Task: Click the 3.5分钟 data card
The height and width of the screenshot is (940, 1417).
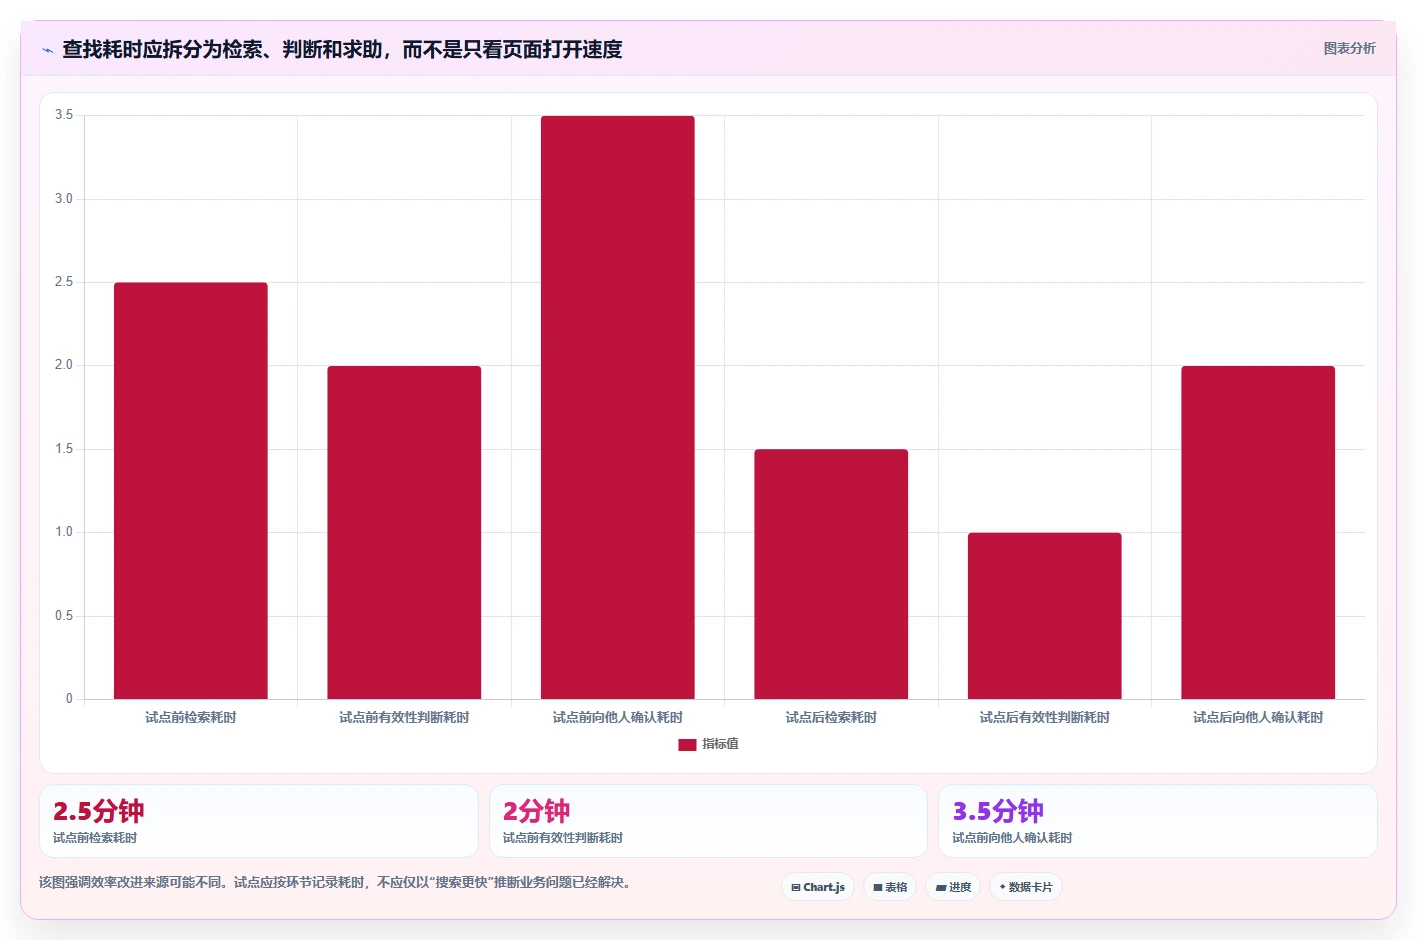Action: click(1158, 821)
